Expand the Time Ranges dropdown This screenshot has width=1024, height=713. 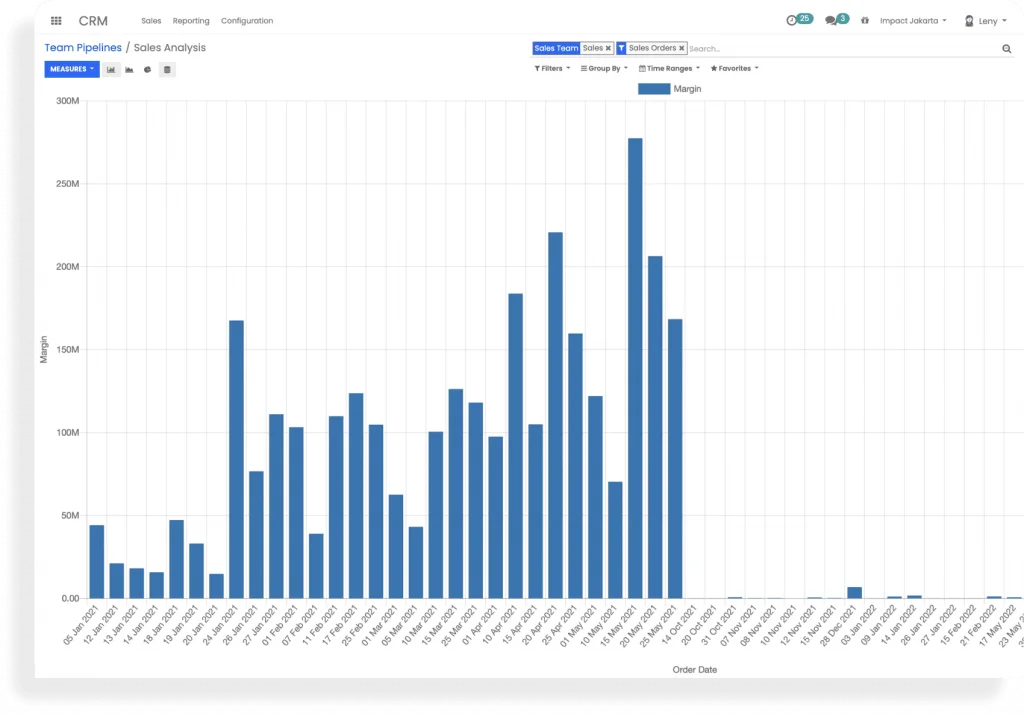[x=669, y=69]
